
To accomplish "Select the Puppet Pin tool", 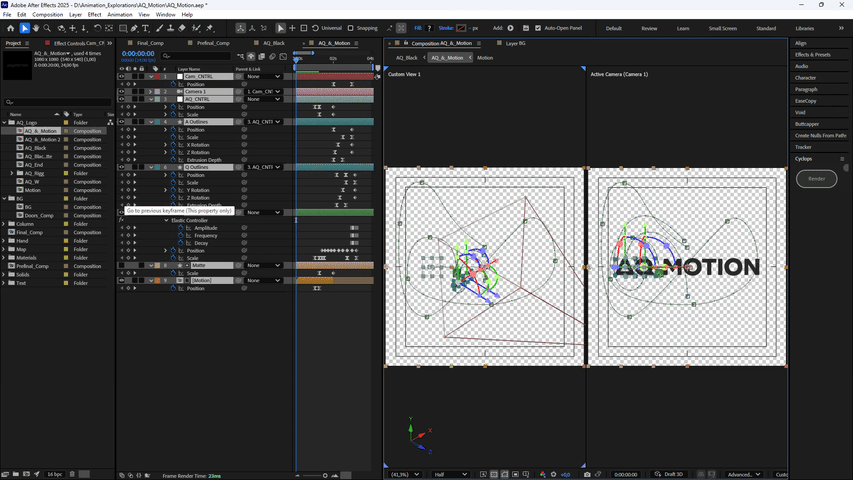I will coord(210,28).
